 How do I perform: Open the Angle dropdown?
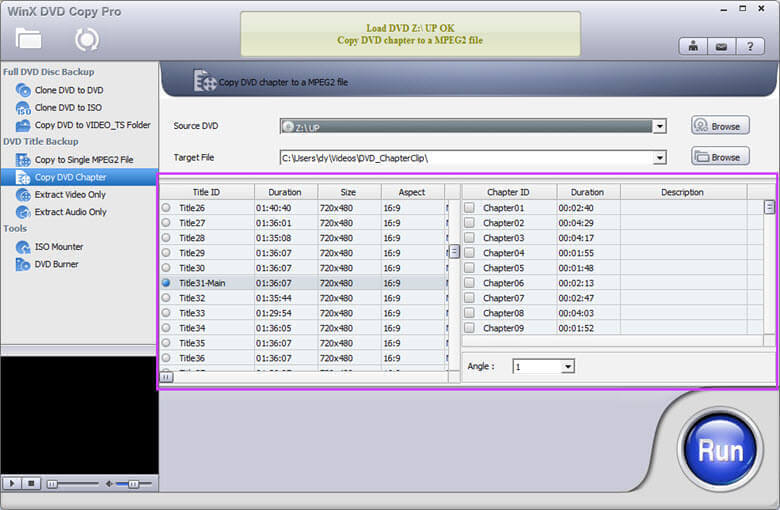(x=568, y=367)
